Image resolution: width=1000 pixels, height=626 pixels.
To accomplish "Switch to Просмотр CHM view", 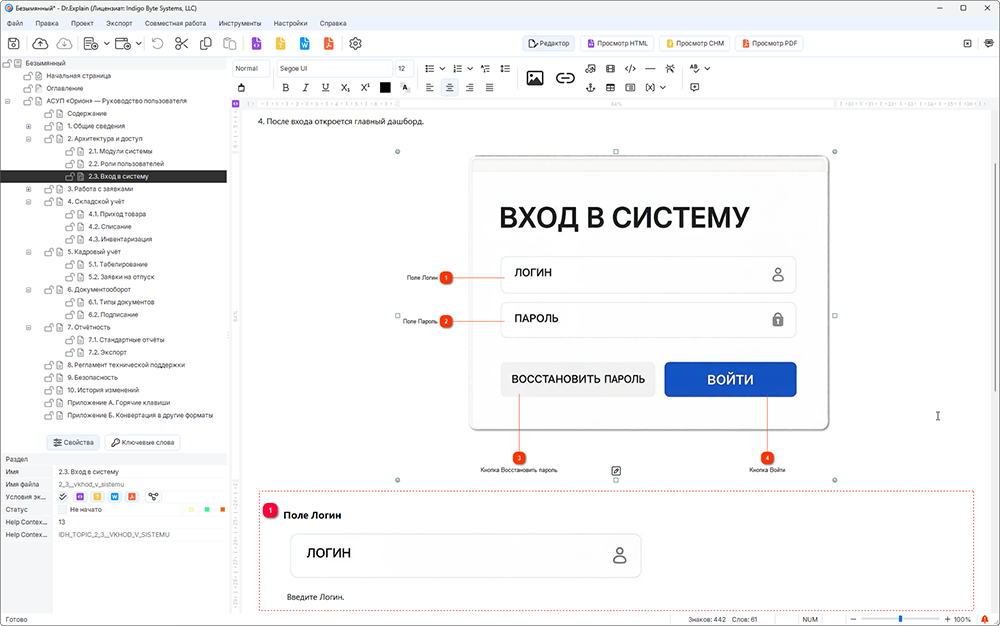I will 695,43.
